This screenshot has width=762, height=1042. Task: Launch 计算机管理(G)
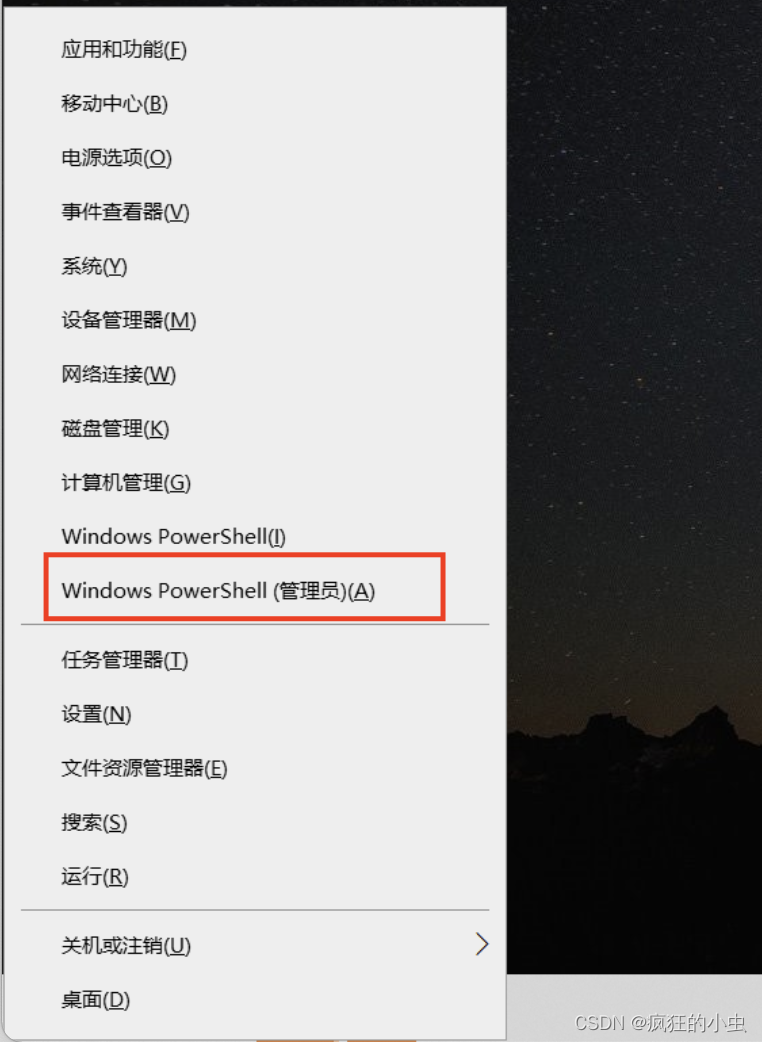255,483
